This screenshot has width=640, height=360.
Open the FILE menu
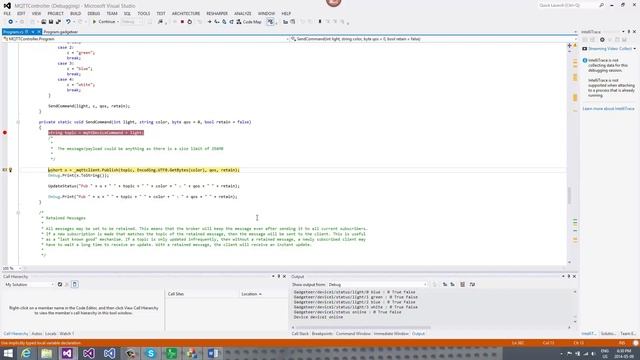coord(7,13)
